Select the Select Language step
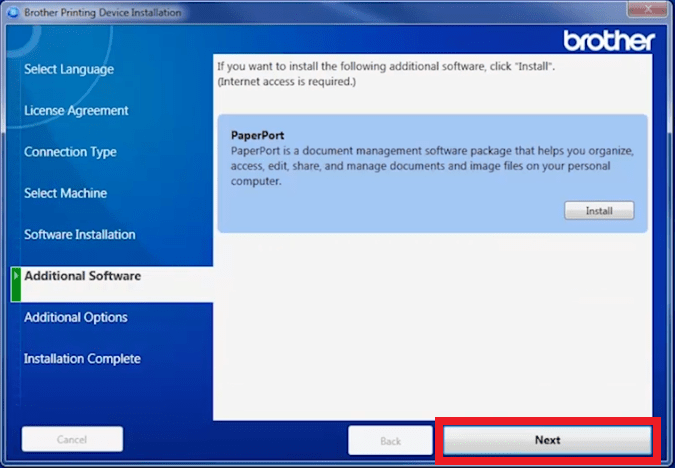The image size is (675, 468). point(69,69)
